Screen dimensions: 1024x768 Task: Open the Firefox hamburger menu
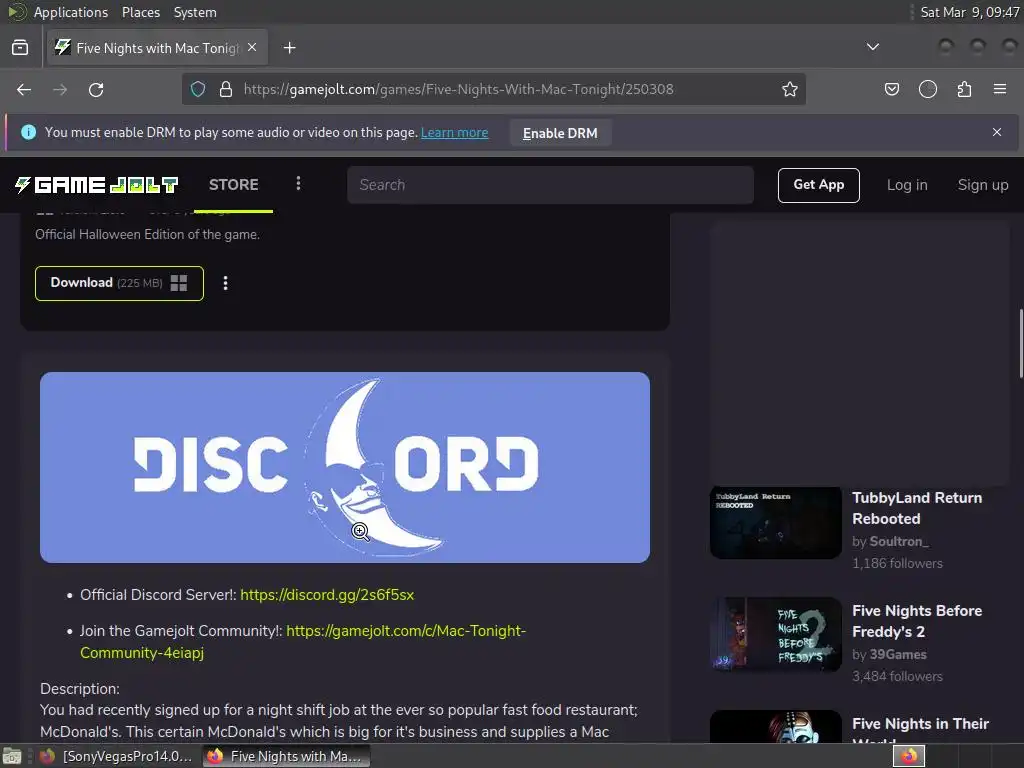click(1000, 89)
